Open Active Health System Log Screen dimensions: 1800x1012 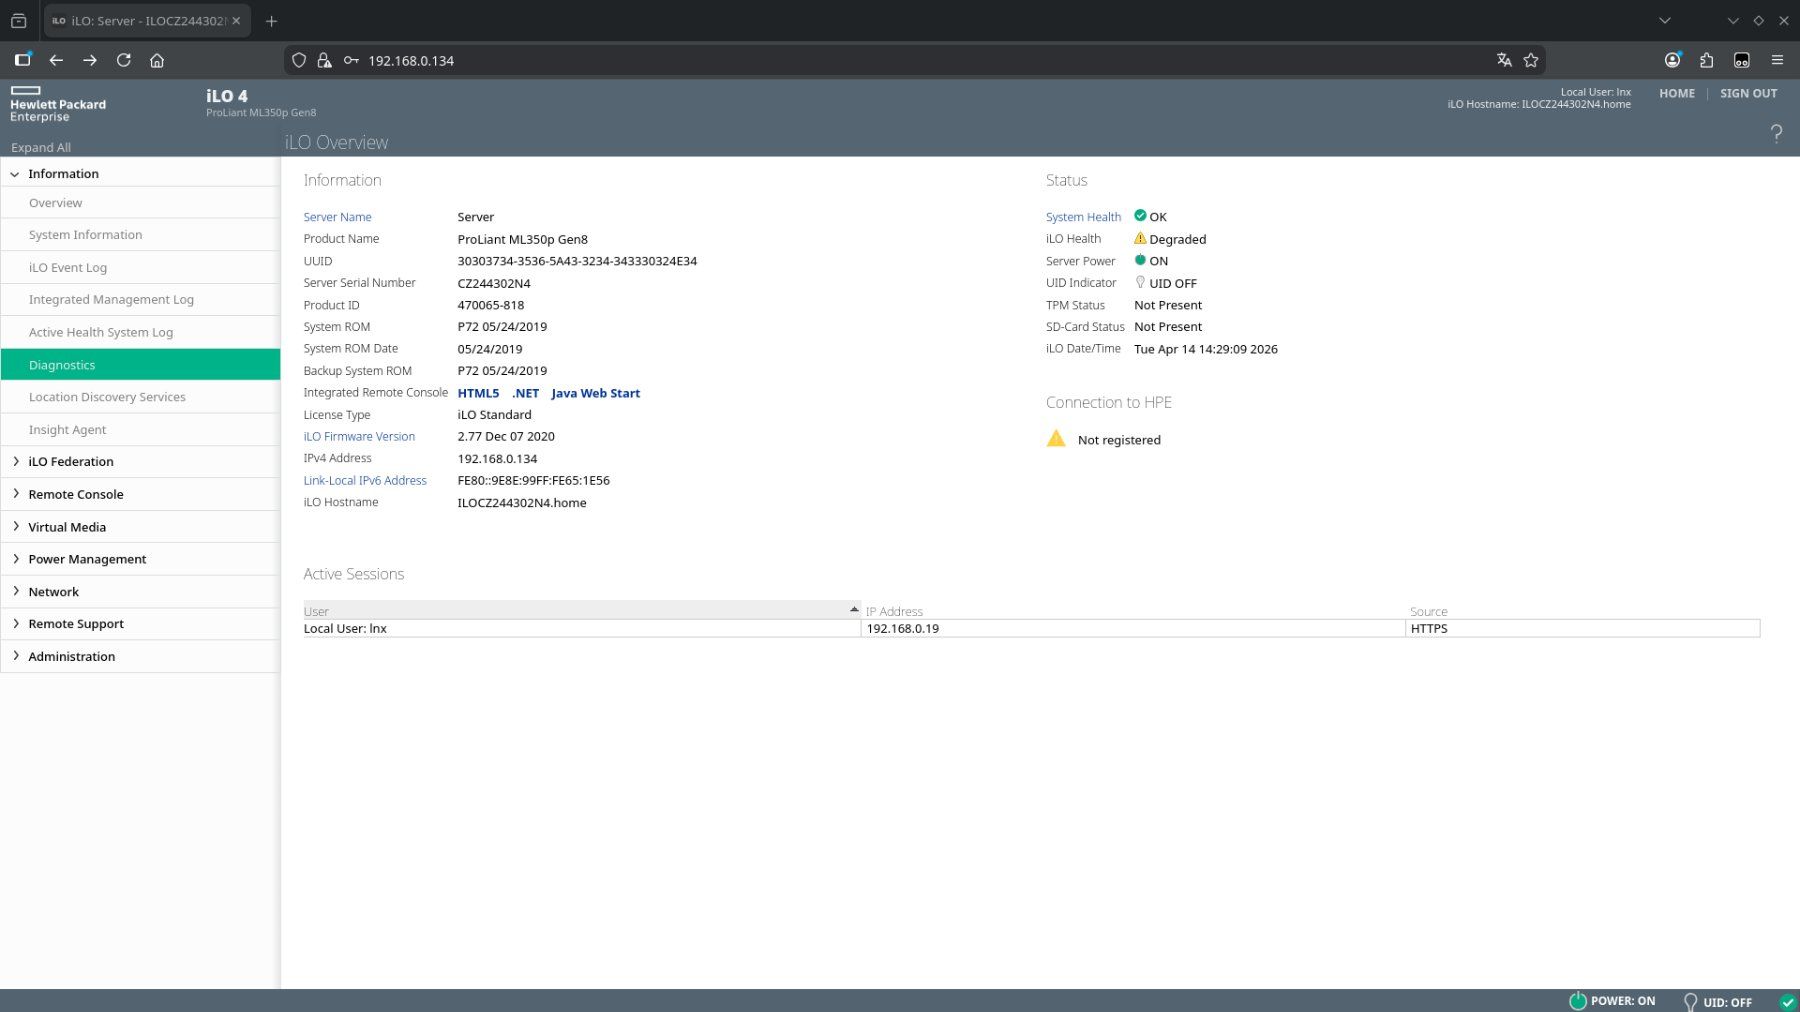[x=141, y=332]
